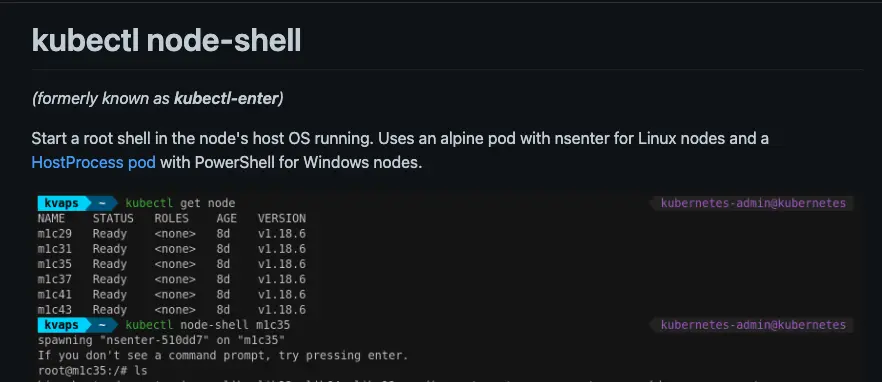Click the 'kubectl node-shell m1c35' command
882x382 pixels.
tap(208, 325)
